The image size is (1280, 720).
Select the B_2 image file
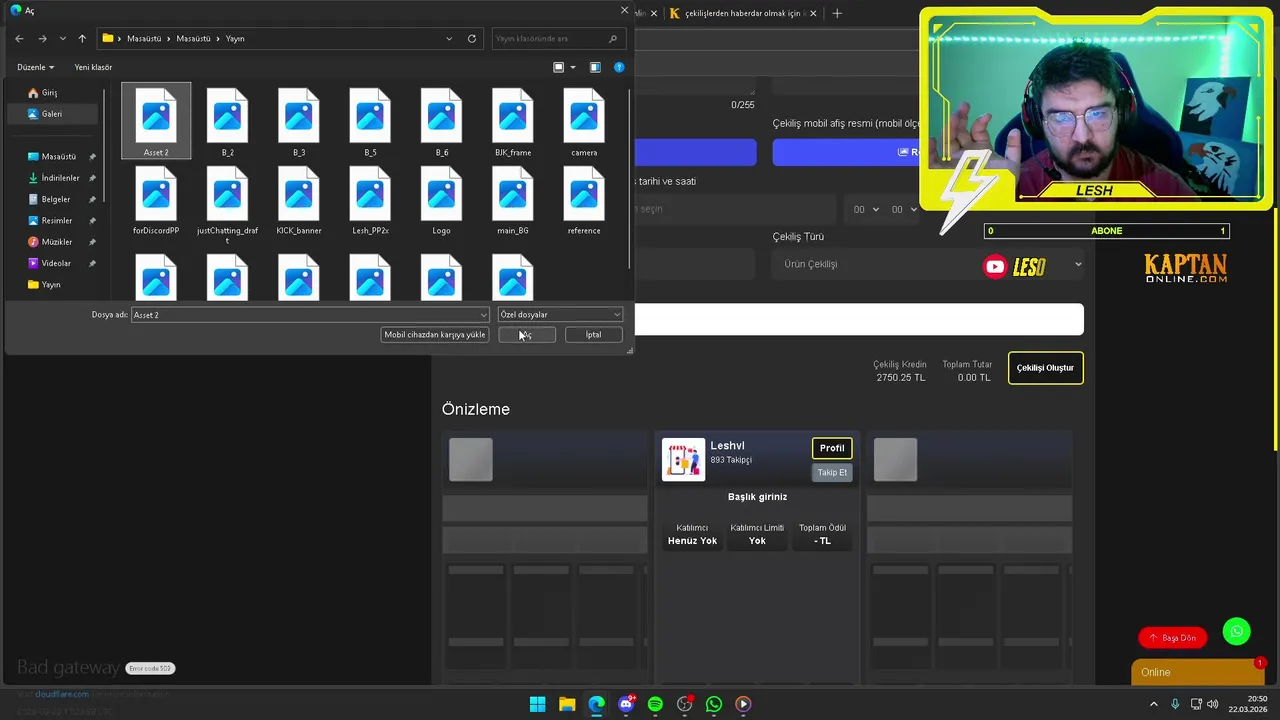click(x=227, y=121)
